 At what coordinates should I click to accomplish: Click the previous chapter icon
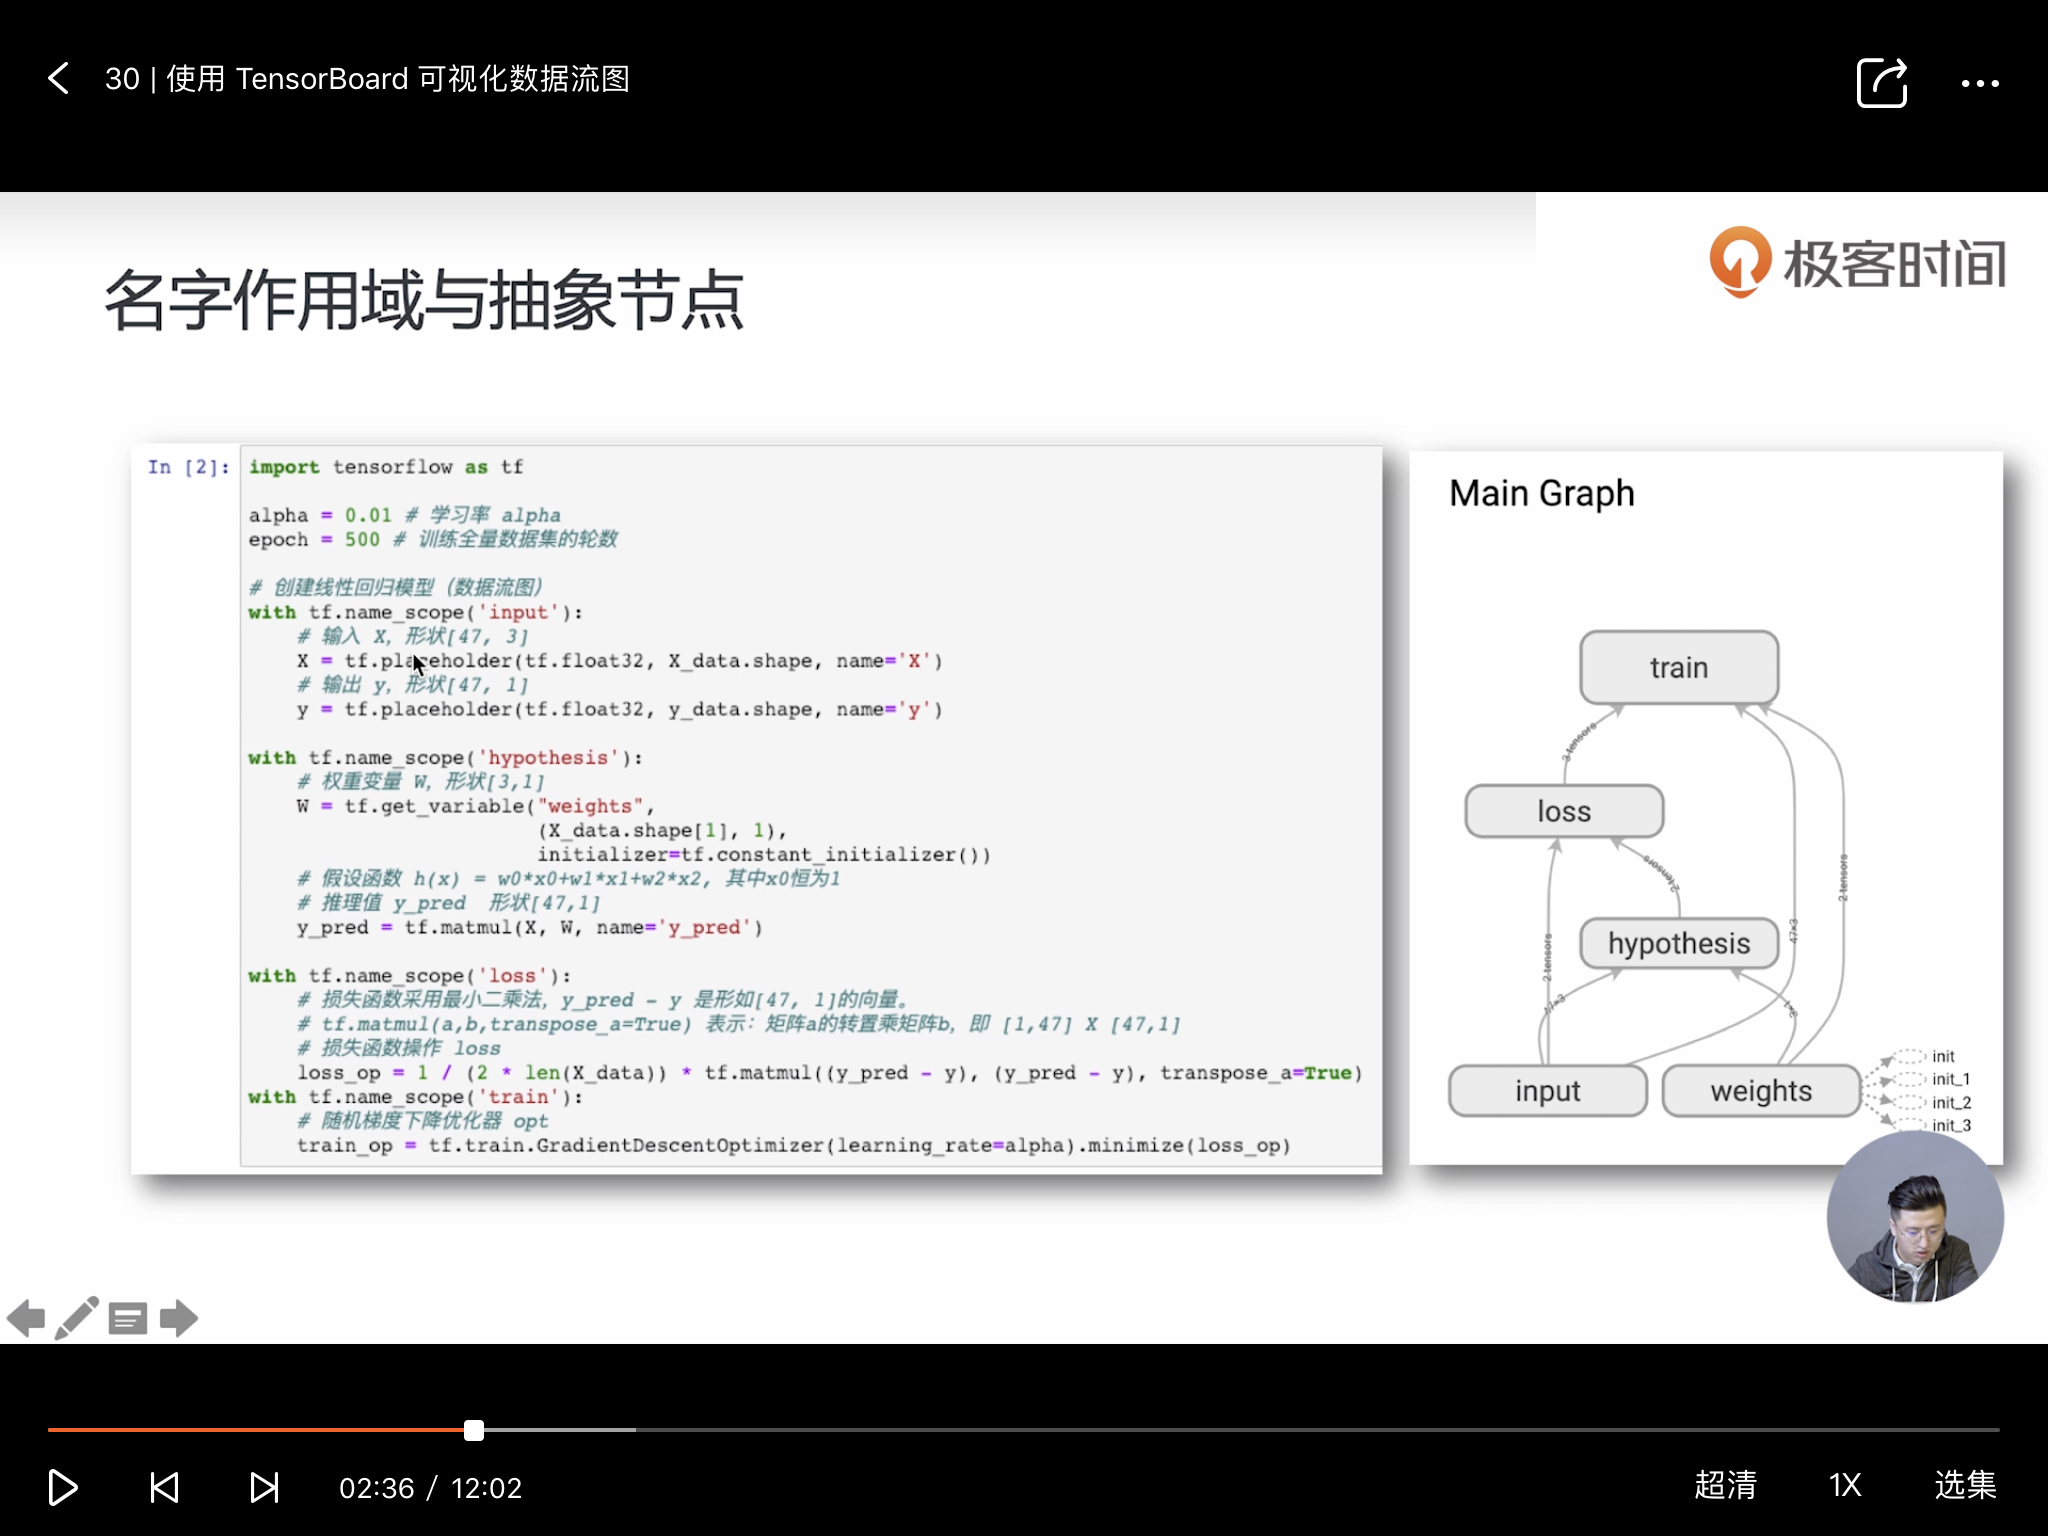[x=161, y=1486]
